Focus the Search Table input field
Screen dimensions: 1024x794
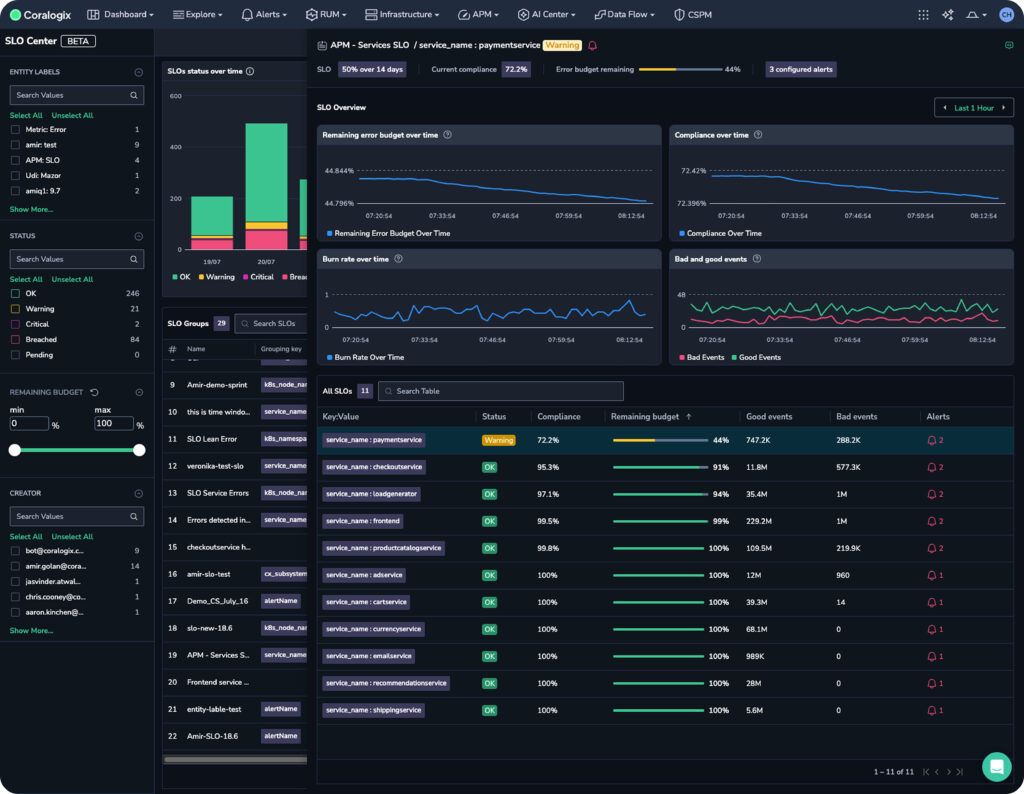(x=501, y=391)
